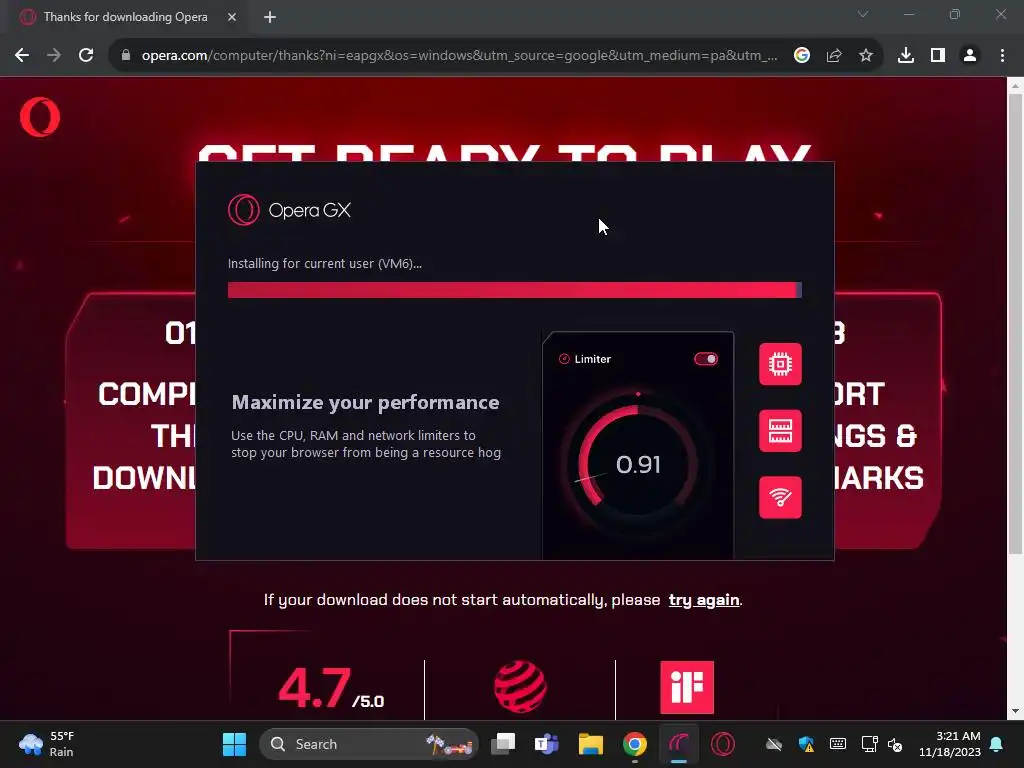Open the Google account icon in address bar
The width and height of the screenshot is (1024, 768).
coord(802,56)
